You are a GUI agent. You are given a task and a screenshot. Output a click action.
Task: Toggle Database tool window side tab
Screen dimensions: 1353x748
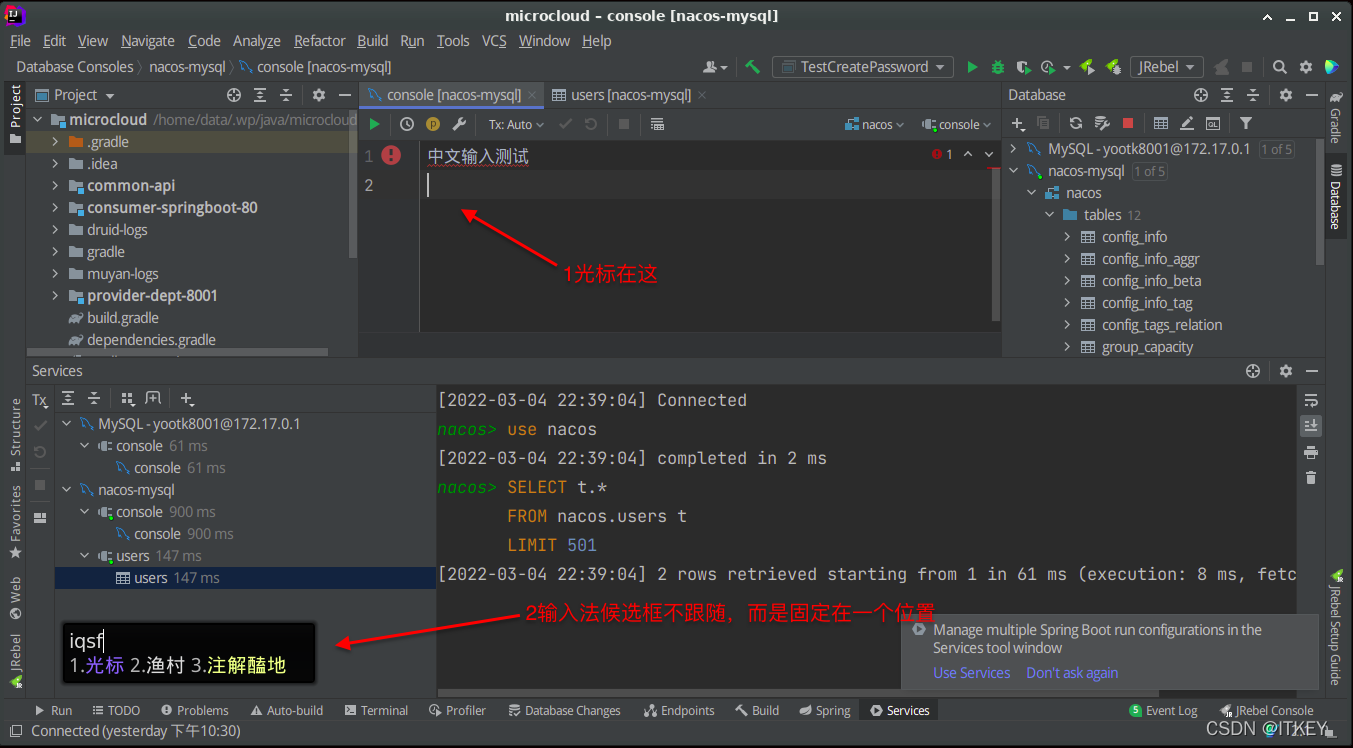click(x=1336, y=198)
